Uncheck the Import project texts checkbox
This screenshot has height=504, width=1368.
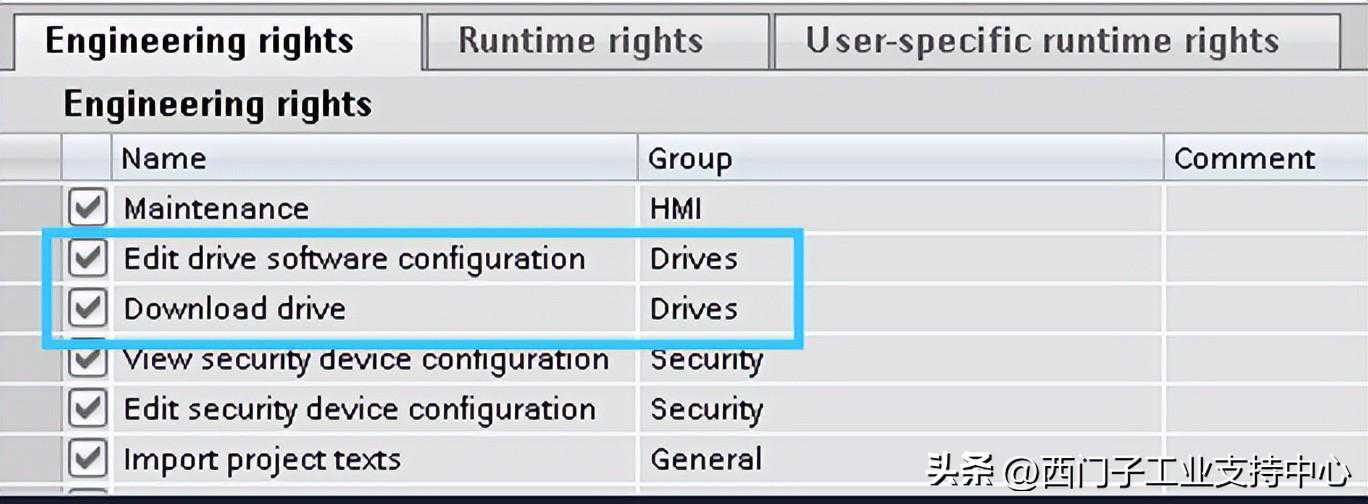(x=89, y=459)
